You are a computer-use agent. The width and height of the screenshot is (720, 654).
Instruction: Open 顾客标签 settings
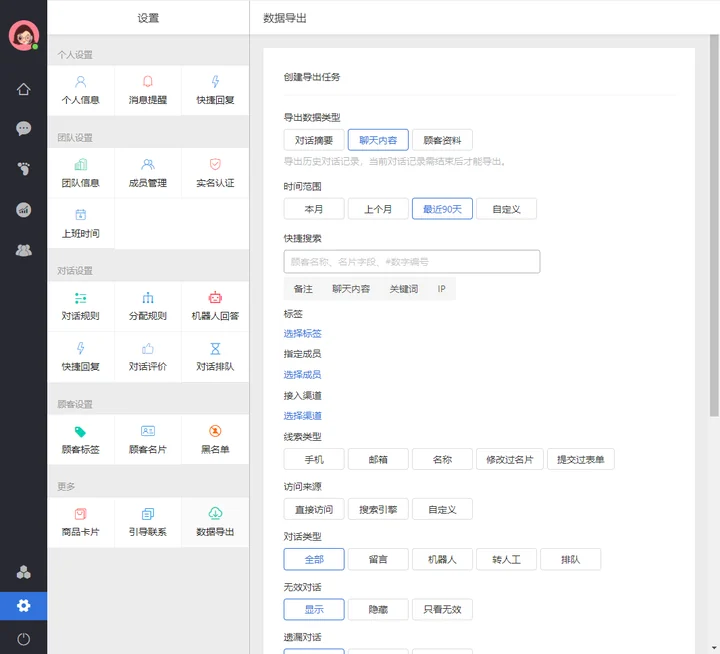(81, 440)
